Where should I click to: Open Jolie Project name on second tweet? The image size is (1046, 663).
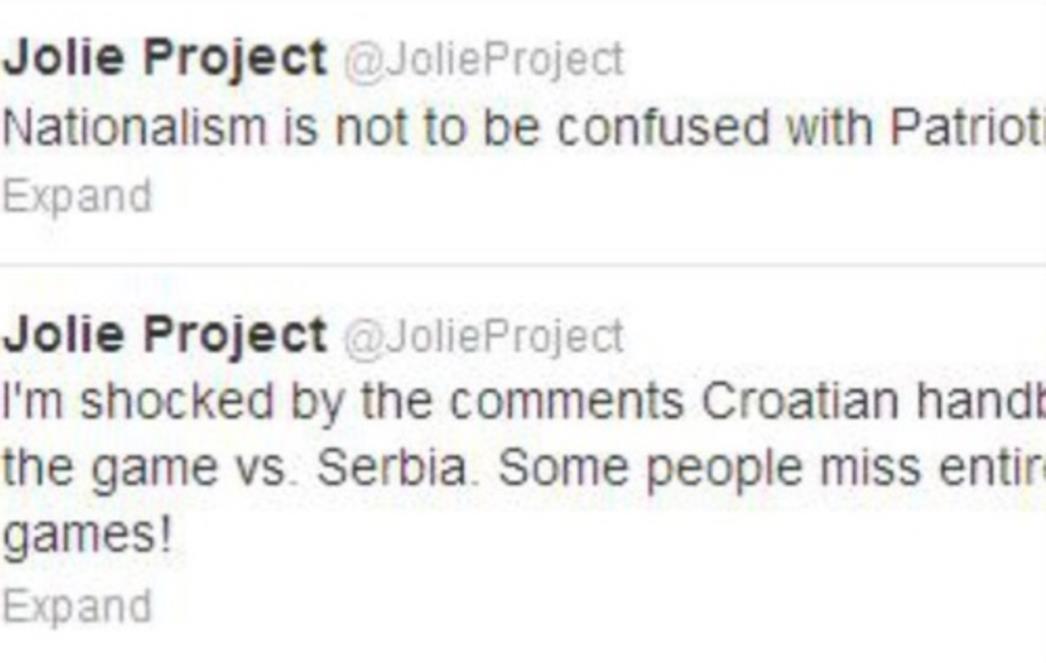click(x=165, y=336)
